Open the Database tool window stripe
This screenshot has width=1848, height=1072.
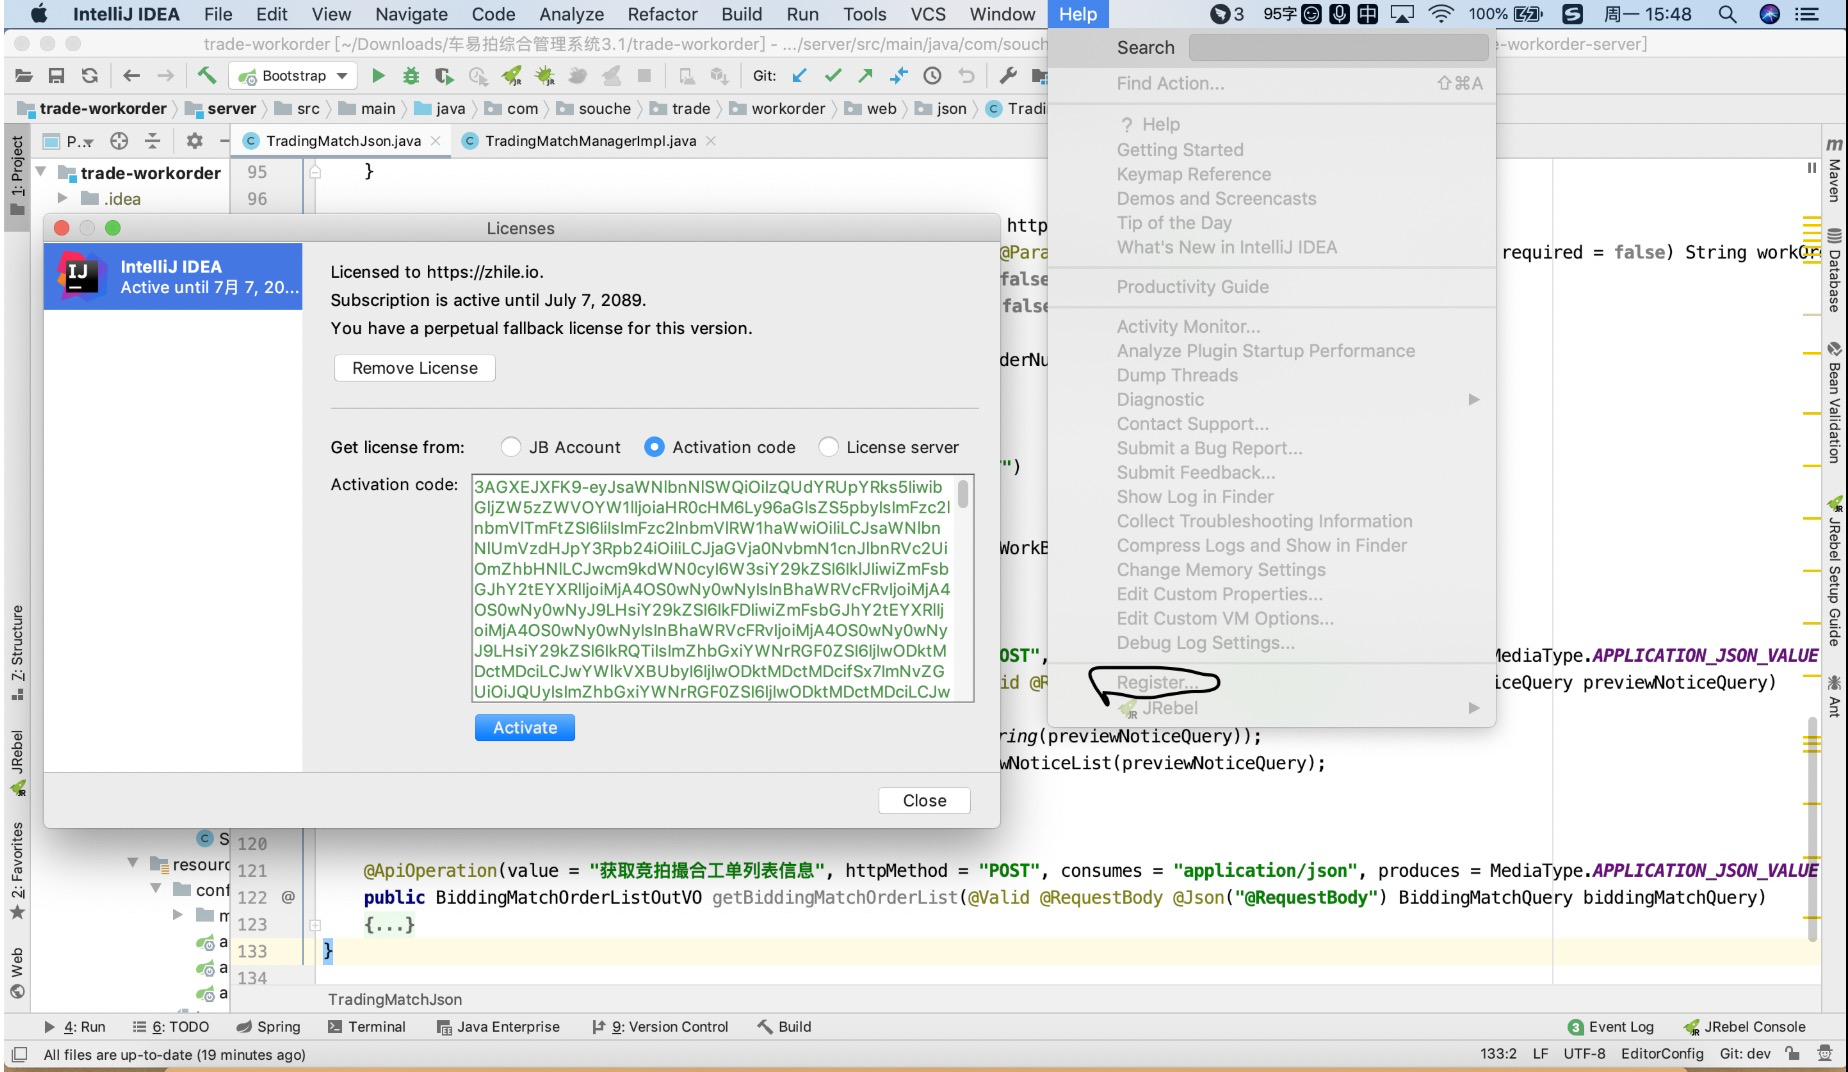1833,271
